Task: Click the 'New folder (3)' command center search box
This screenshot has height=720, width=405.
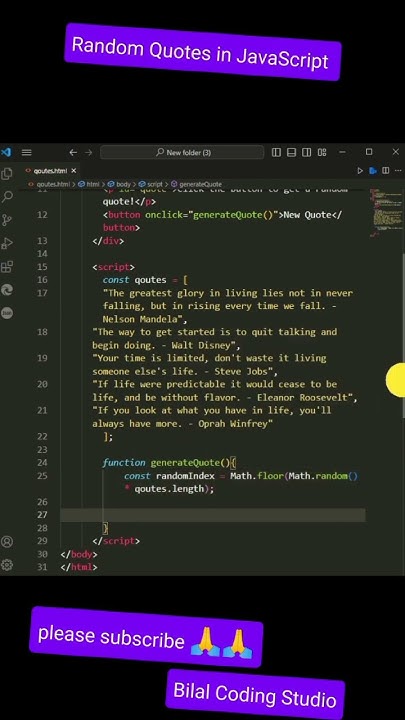Action: pos(182,152)
